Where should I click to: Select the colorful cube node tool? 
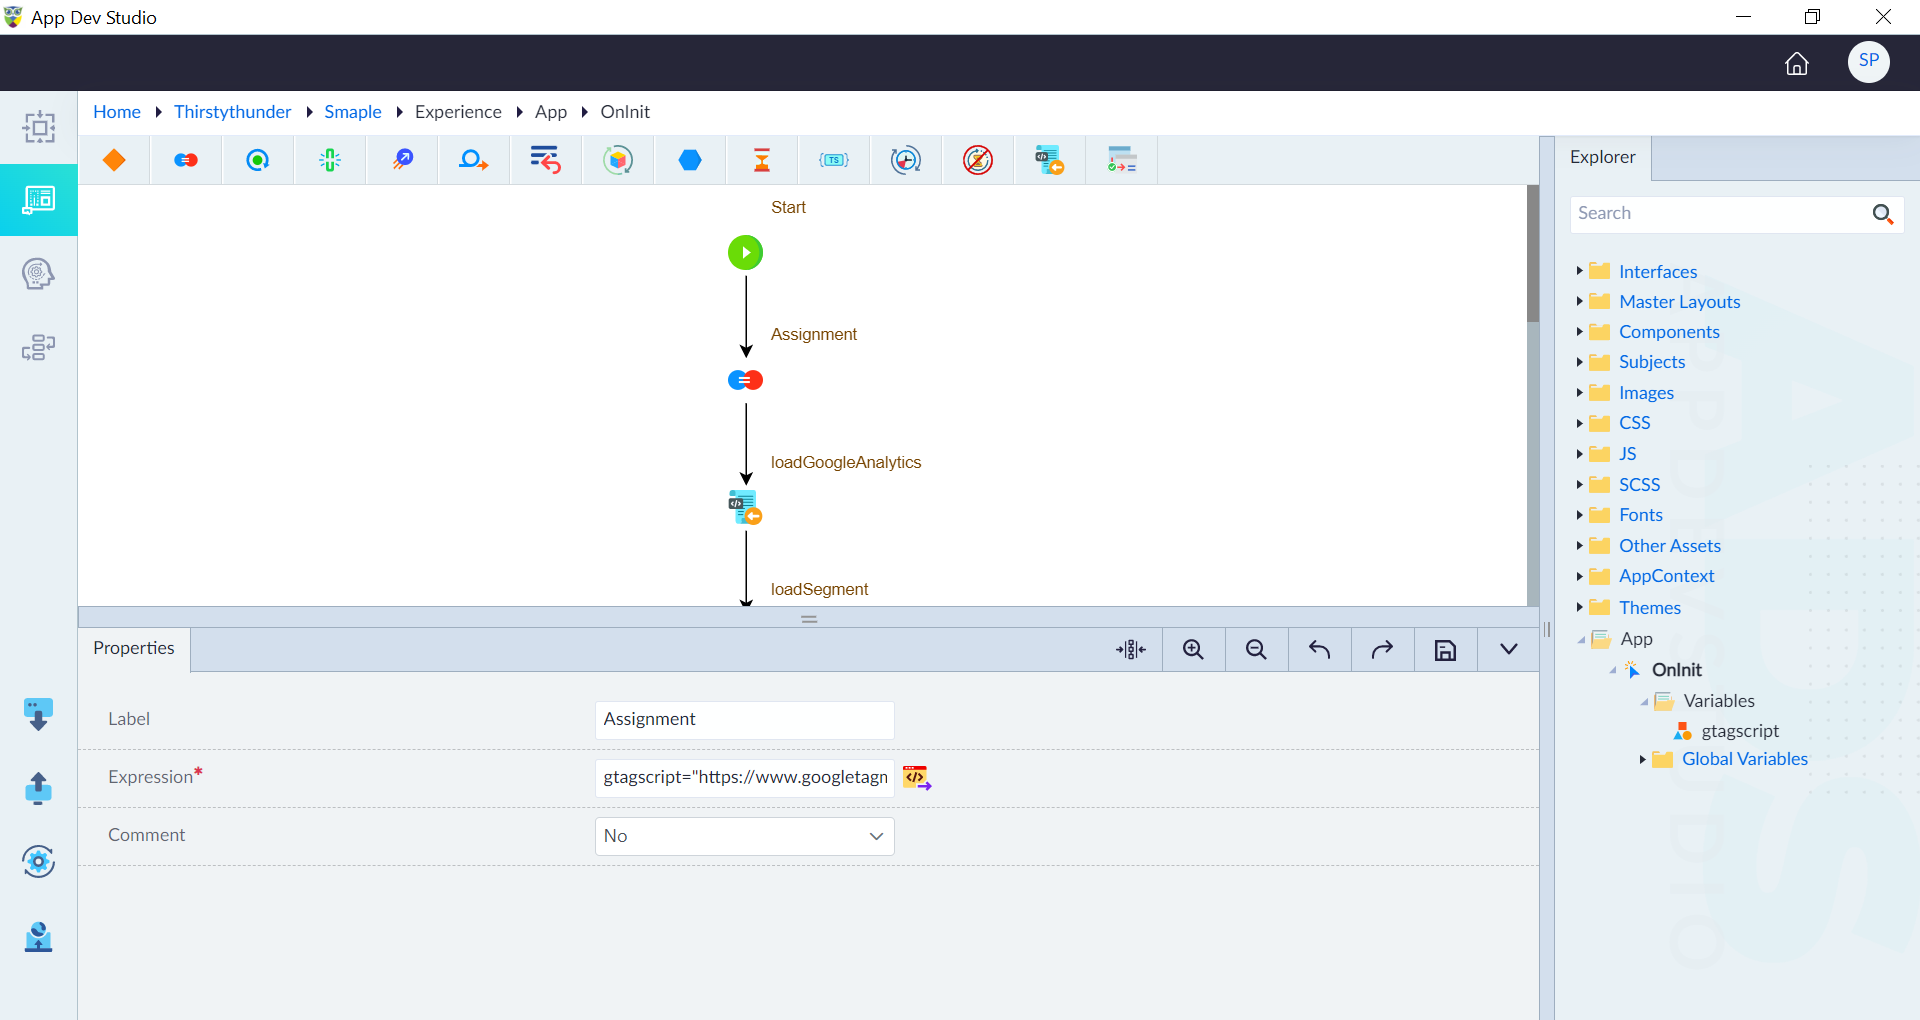618,160
